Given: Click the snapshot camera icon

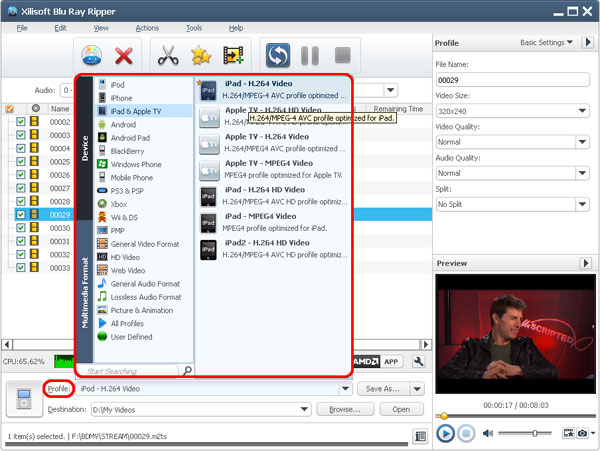Looking at the screenshot, I should click(582, 433).
